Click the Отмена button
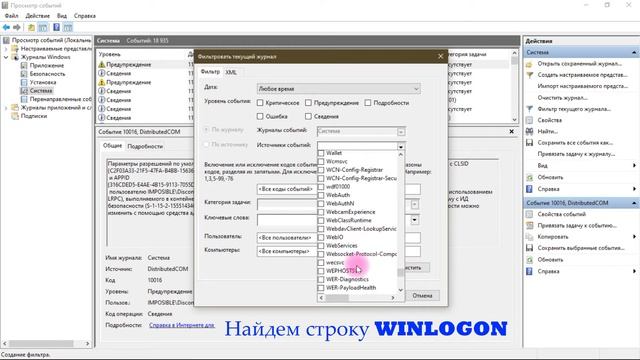The height and width of the screenshot is (360, 640). tap(422, 295)
